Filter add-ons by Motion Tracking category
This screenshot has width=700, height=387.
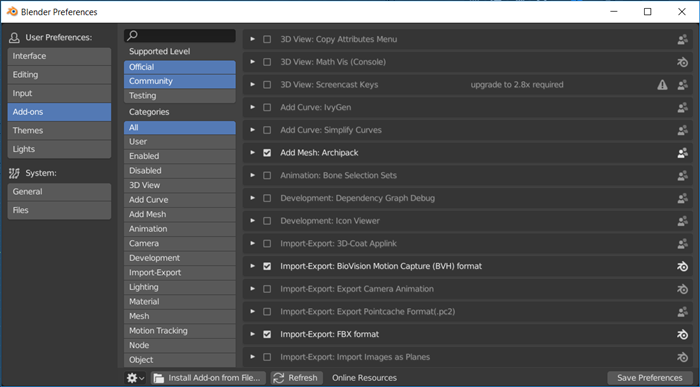click(x=179, y=331)
